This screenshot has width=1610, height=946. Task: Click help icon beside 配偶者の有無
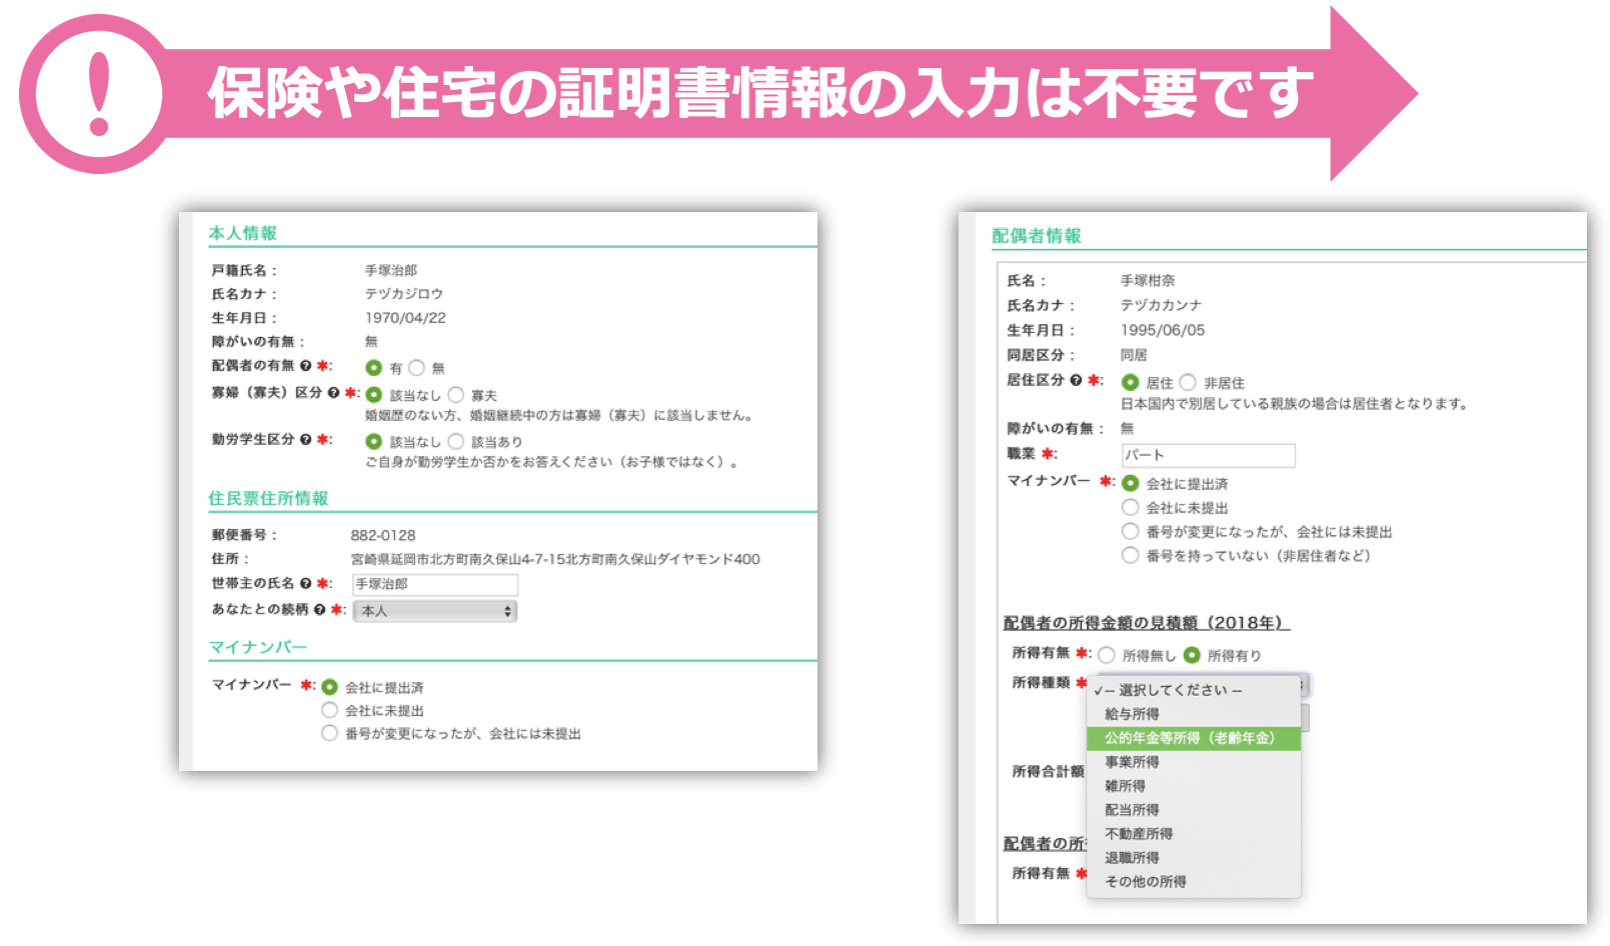pos(306,366)
